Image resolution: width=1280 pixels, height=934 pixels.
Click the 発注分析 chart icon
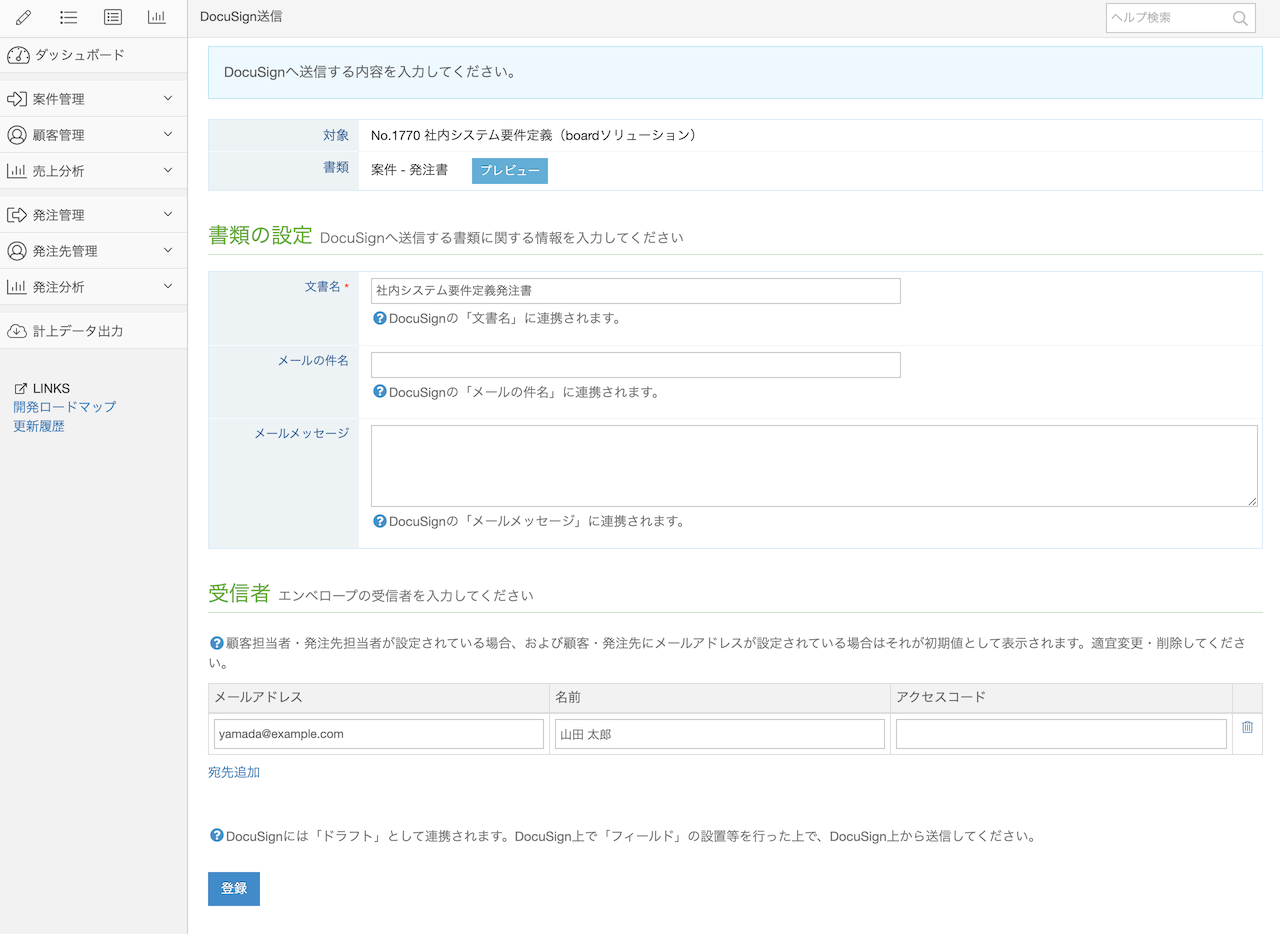[x=17, y=287]
